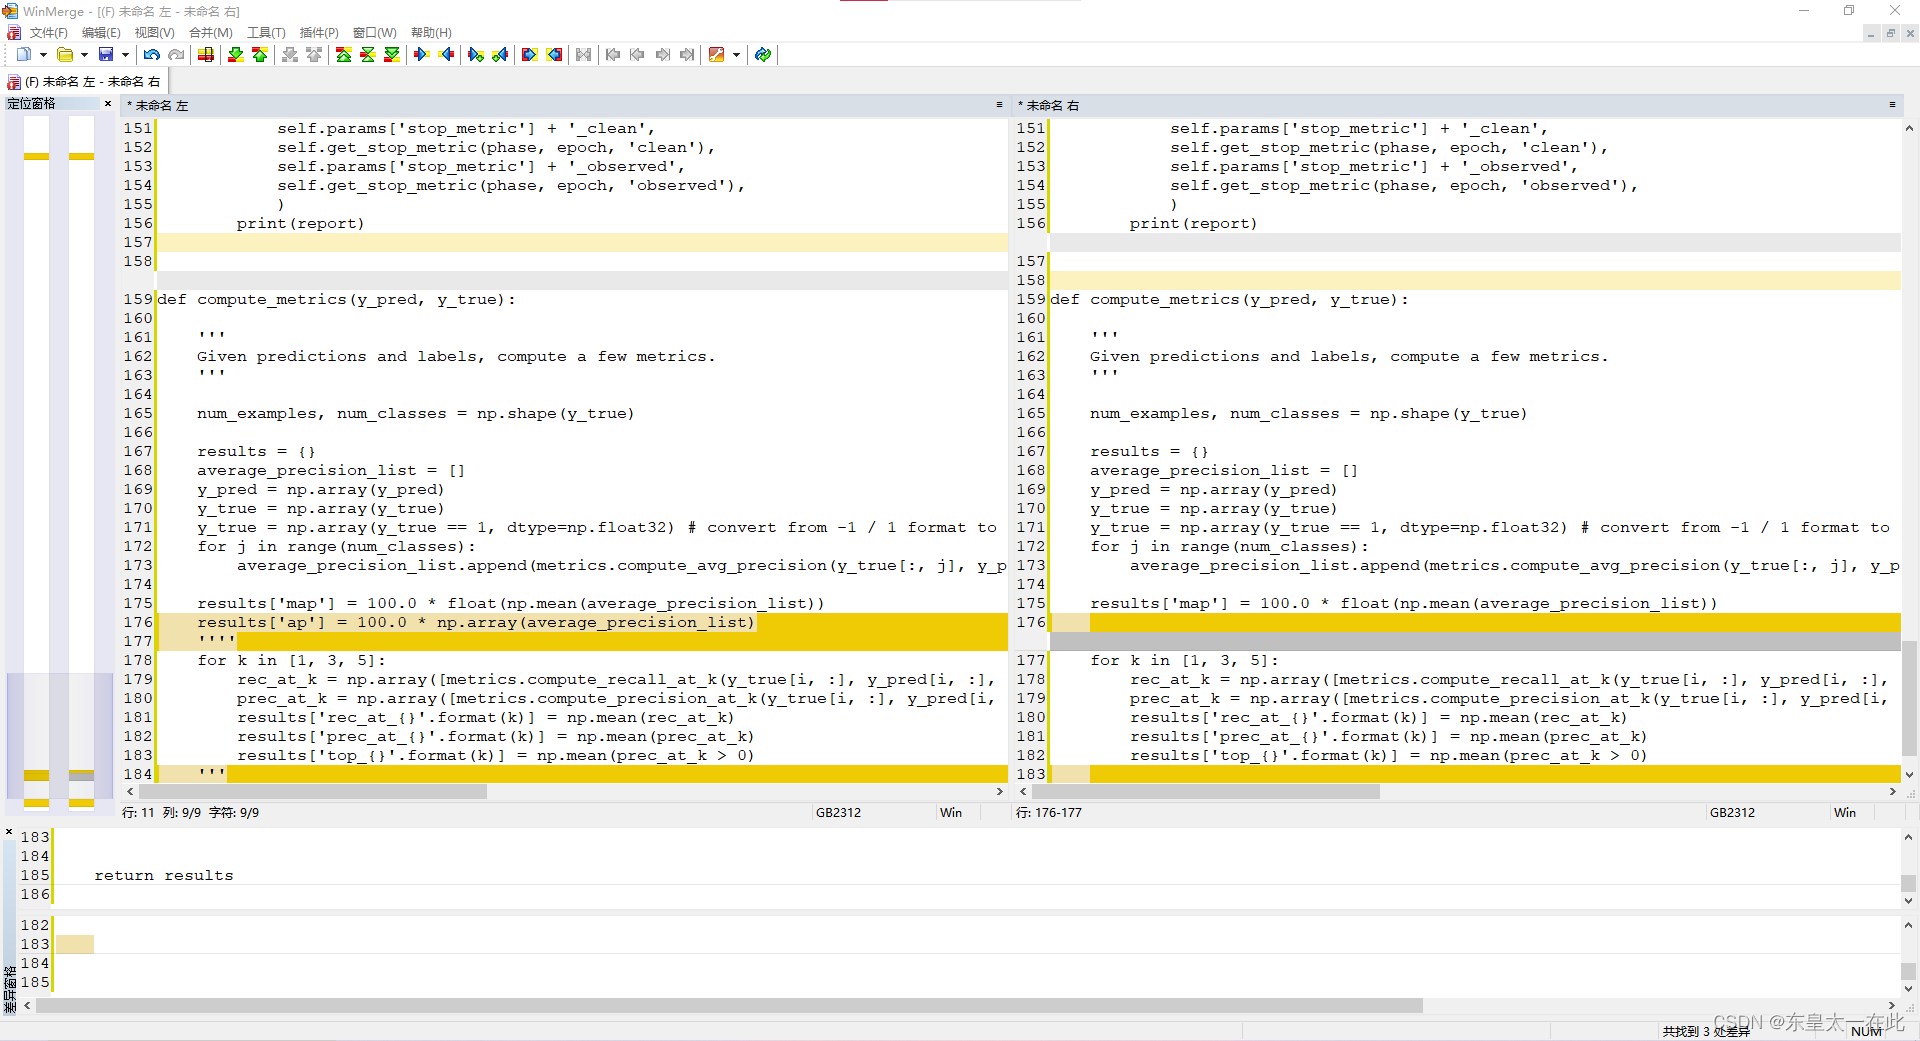
Task: Click the Open folder toolbar icon
Action: pyautogui.click(x=65, y=55)
